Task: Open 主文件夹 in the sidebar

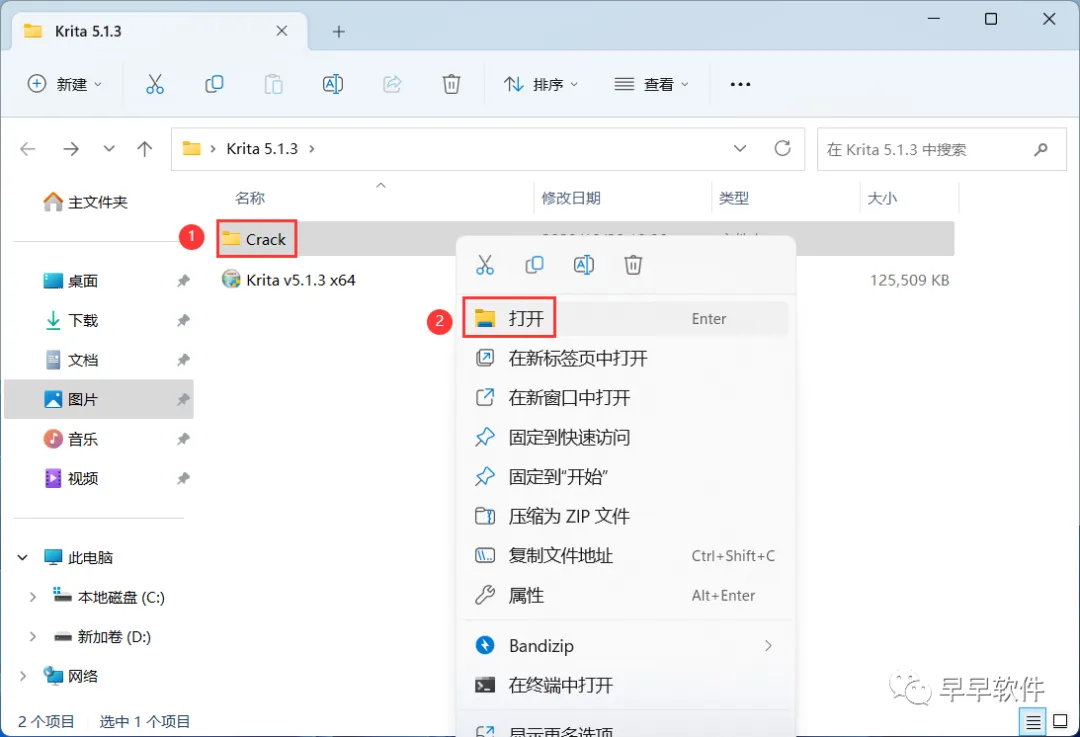Action: tap(85, 202)
